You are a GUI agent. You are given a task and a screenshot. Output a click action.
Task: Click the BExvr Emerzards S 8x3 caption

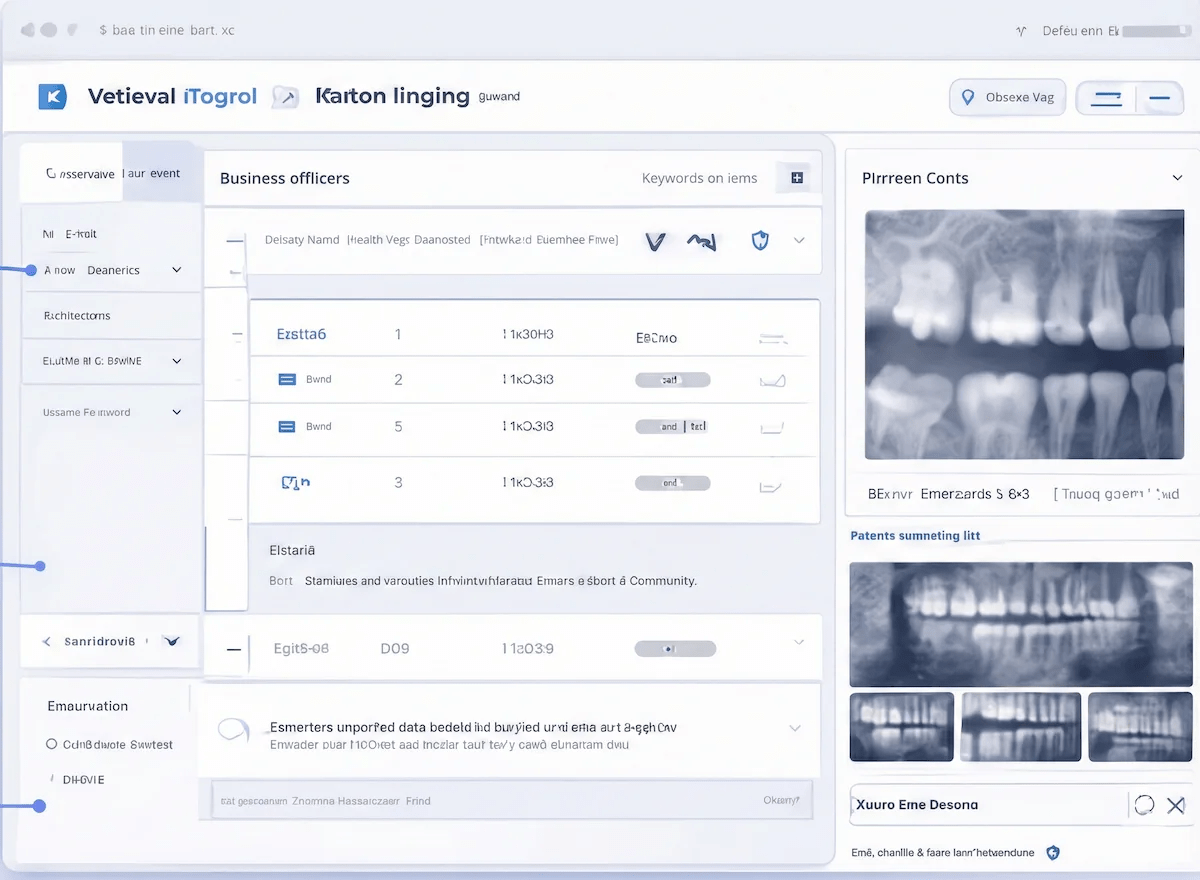point(949,494)
